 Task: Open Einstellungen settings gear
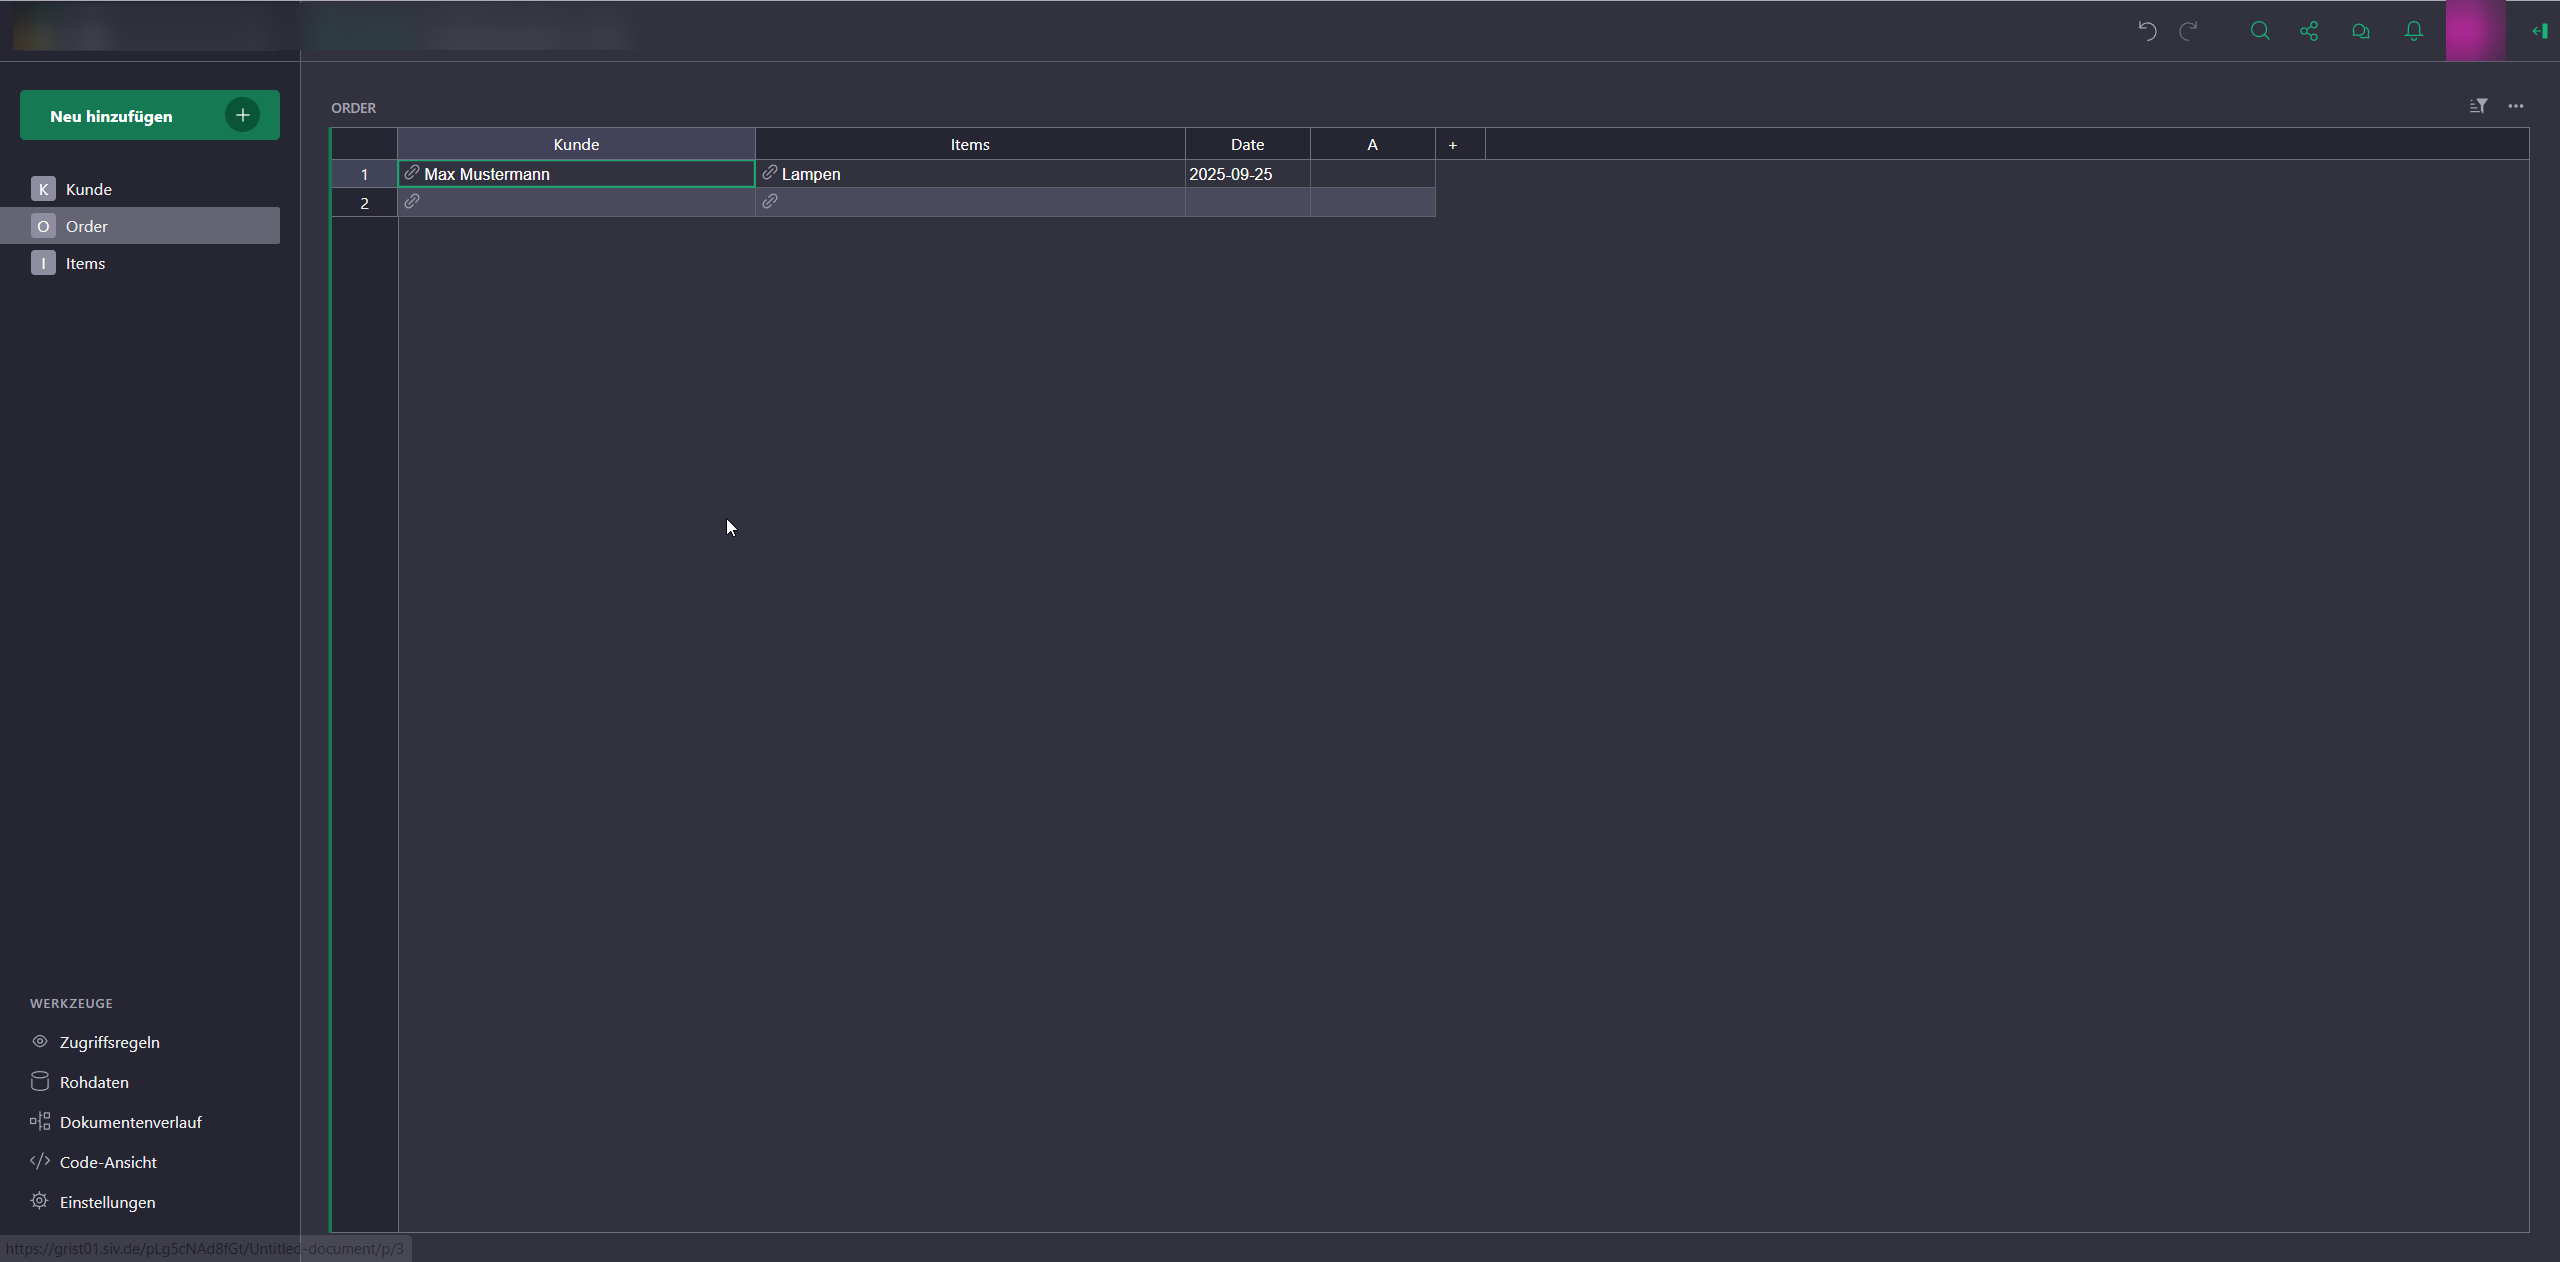point(107,1202)
